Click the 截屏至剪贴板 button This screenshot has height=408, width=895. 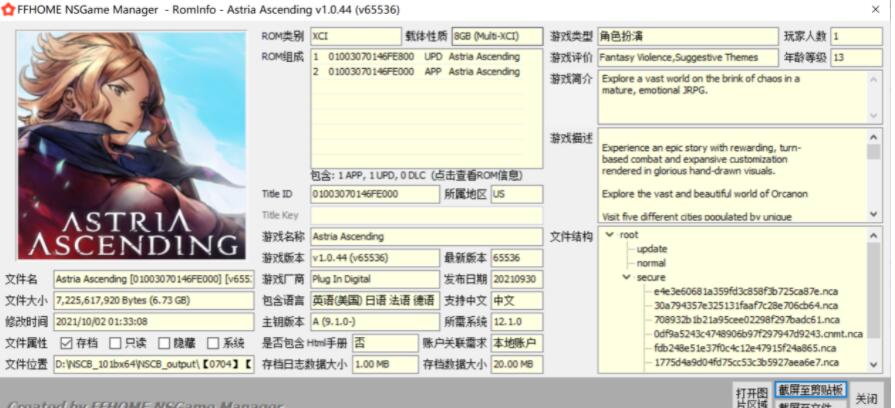point(811,390)
